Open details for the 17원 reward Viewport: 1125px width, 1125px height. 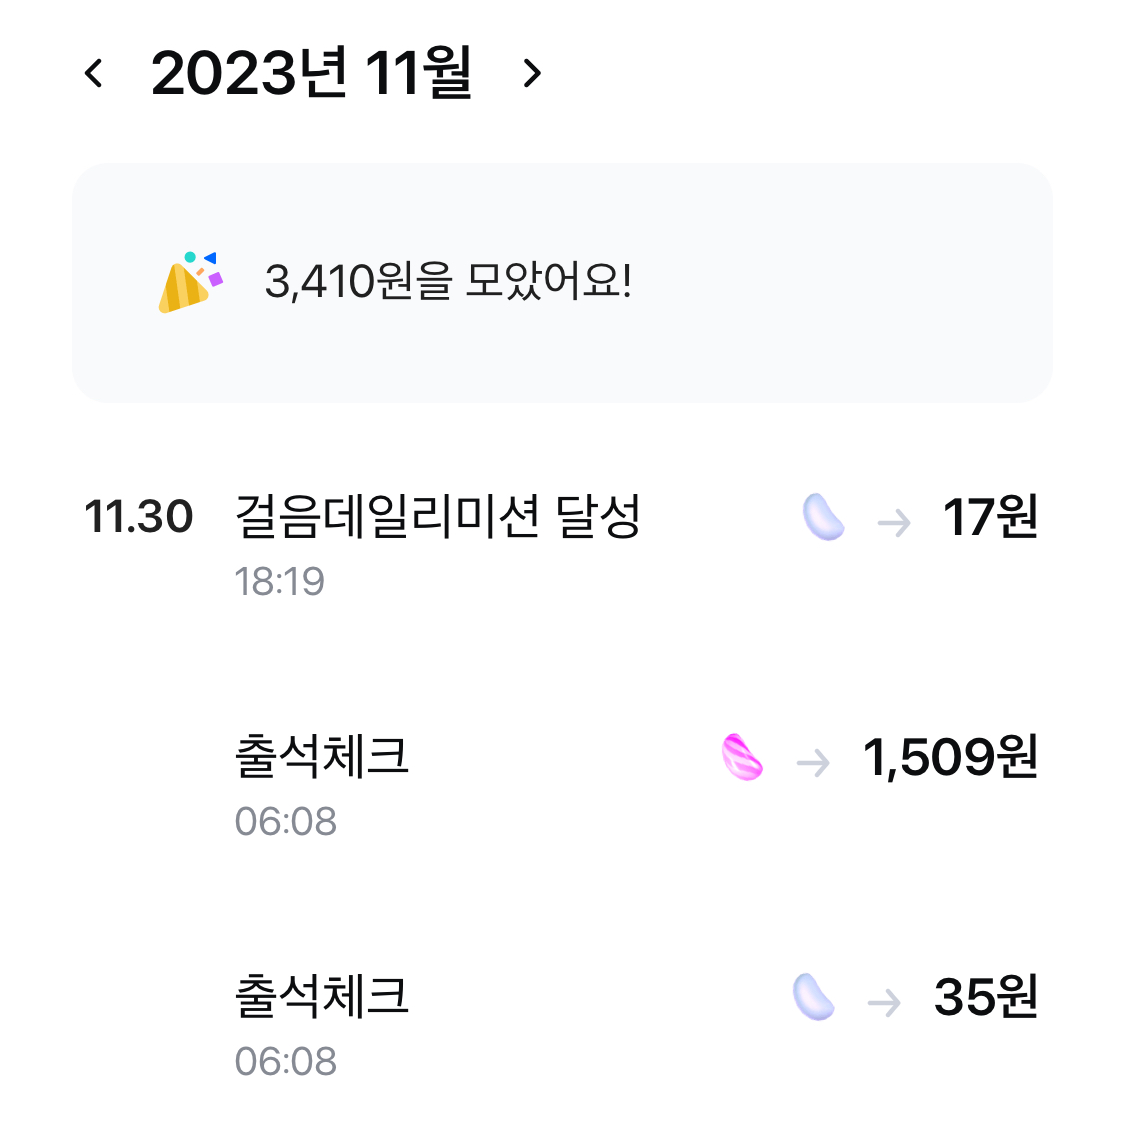(990, 517)
